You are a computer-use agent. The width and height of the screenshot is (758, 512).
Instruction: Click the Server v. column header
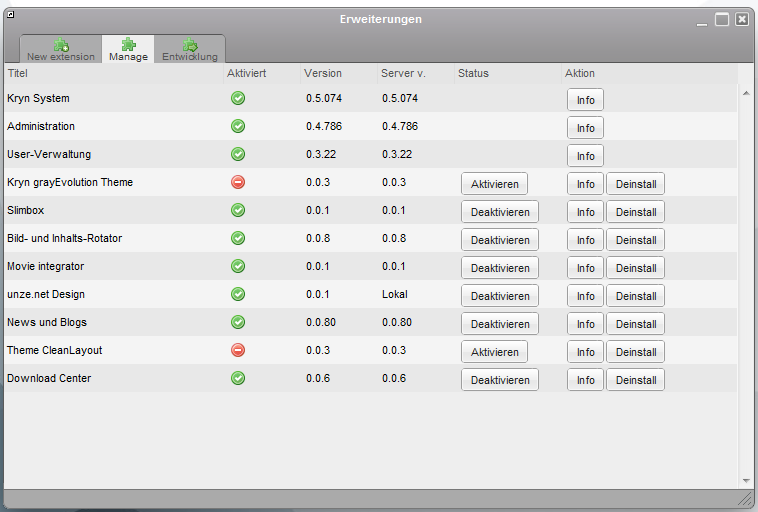click(x=416, y=73)
